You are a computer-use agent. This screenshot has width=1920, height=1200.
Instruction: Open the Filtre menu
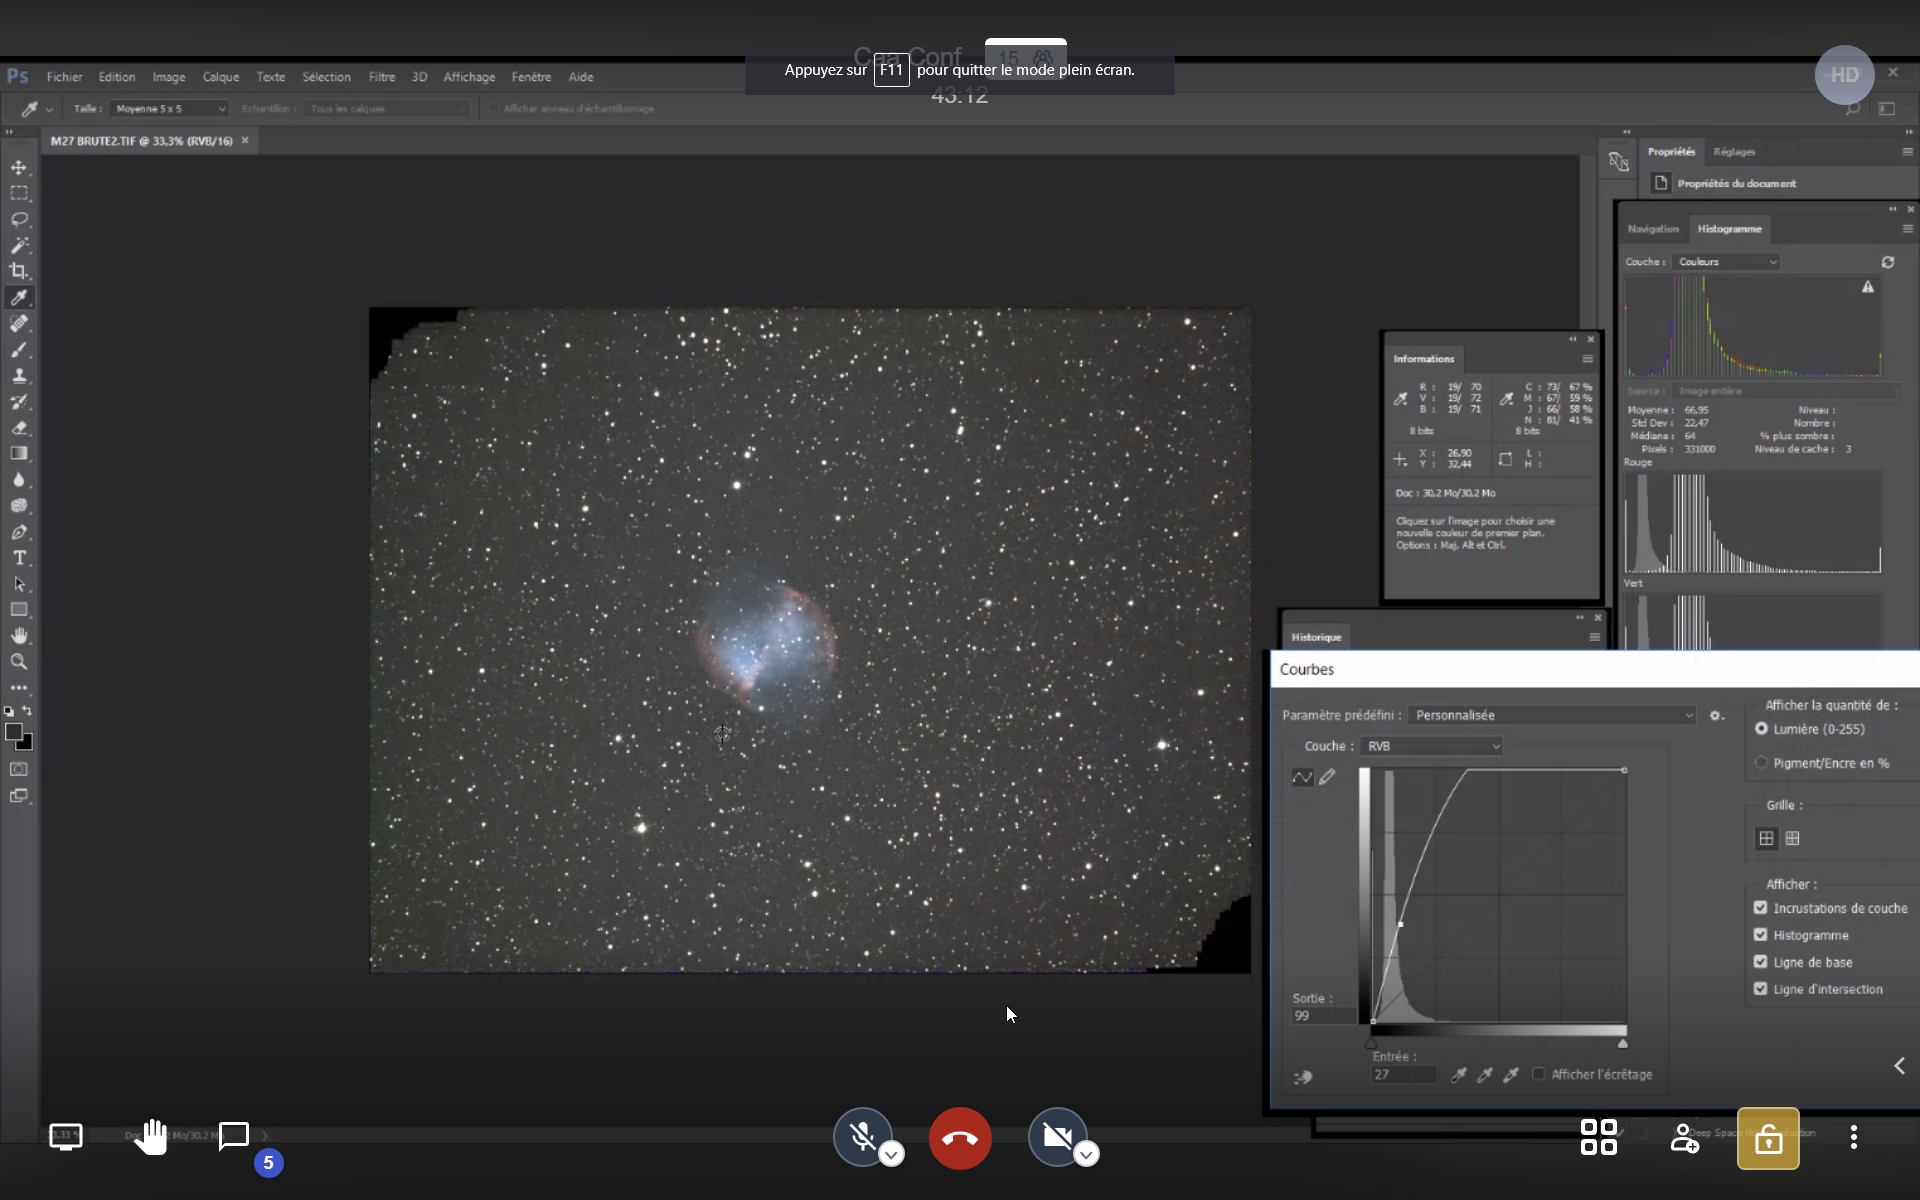coord(381,77)
